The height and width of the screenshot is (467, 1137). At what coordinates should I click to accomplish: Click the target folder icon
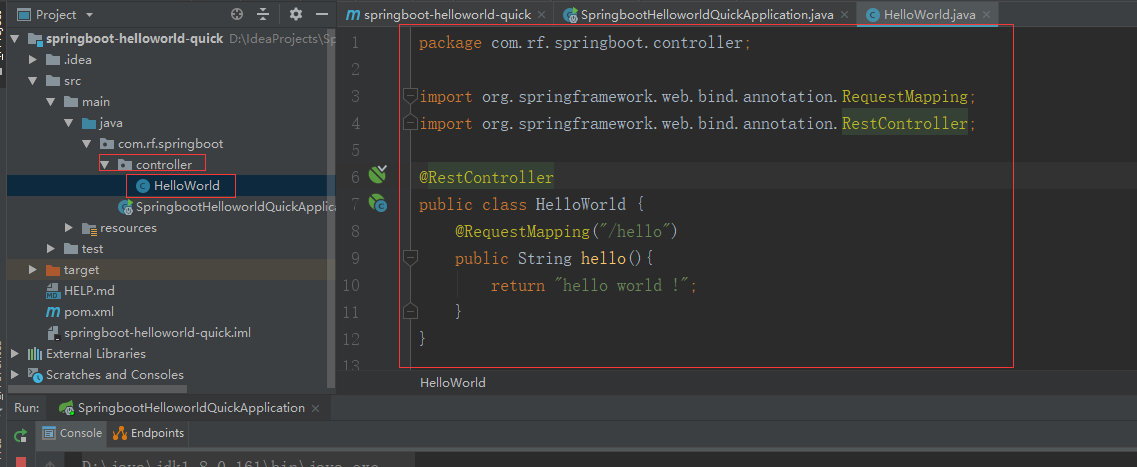coord(53,270)
